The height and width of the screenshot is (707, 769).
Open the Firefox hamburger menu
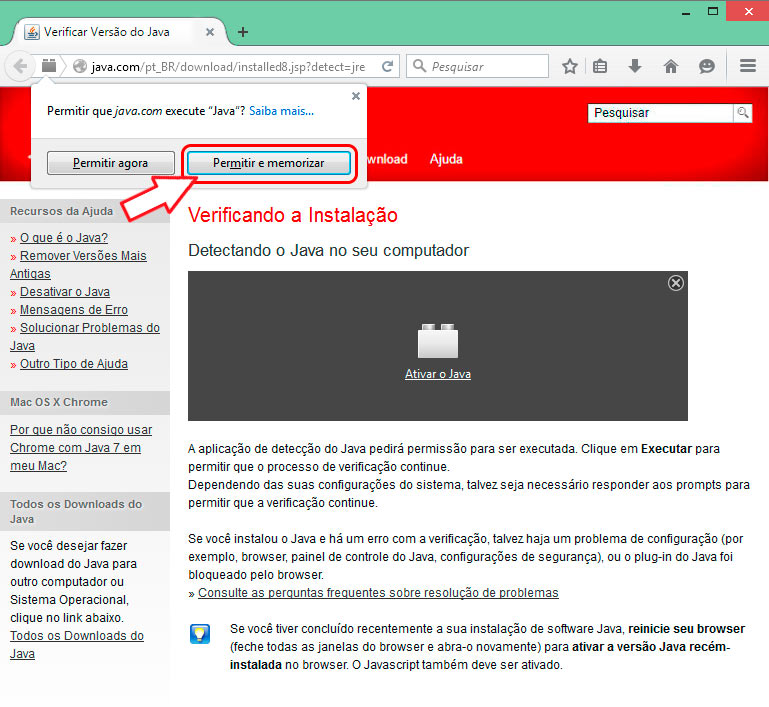(x=747, y=66)
